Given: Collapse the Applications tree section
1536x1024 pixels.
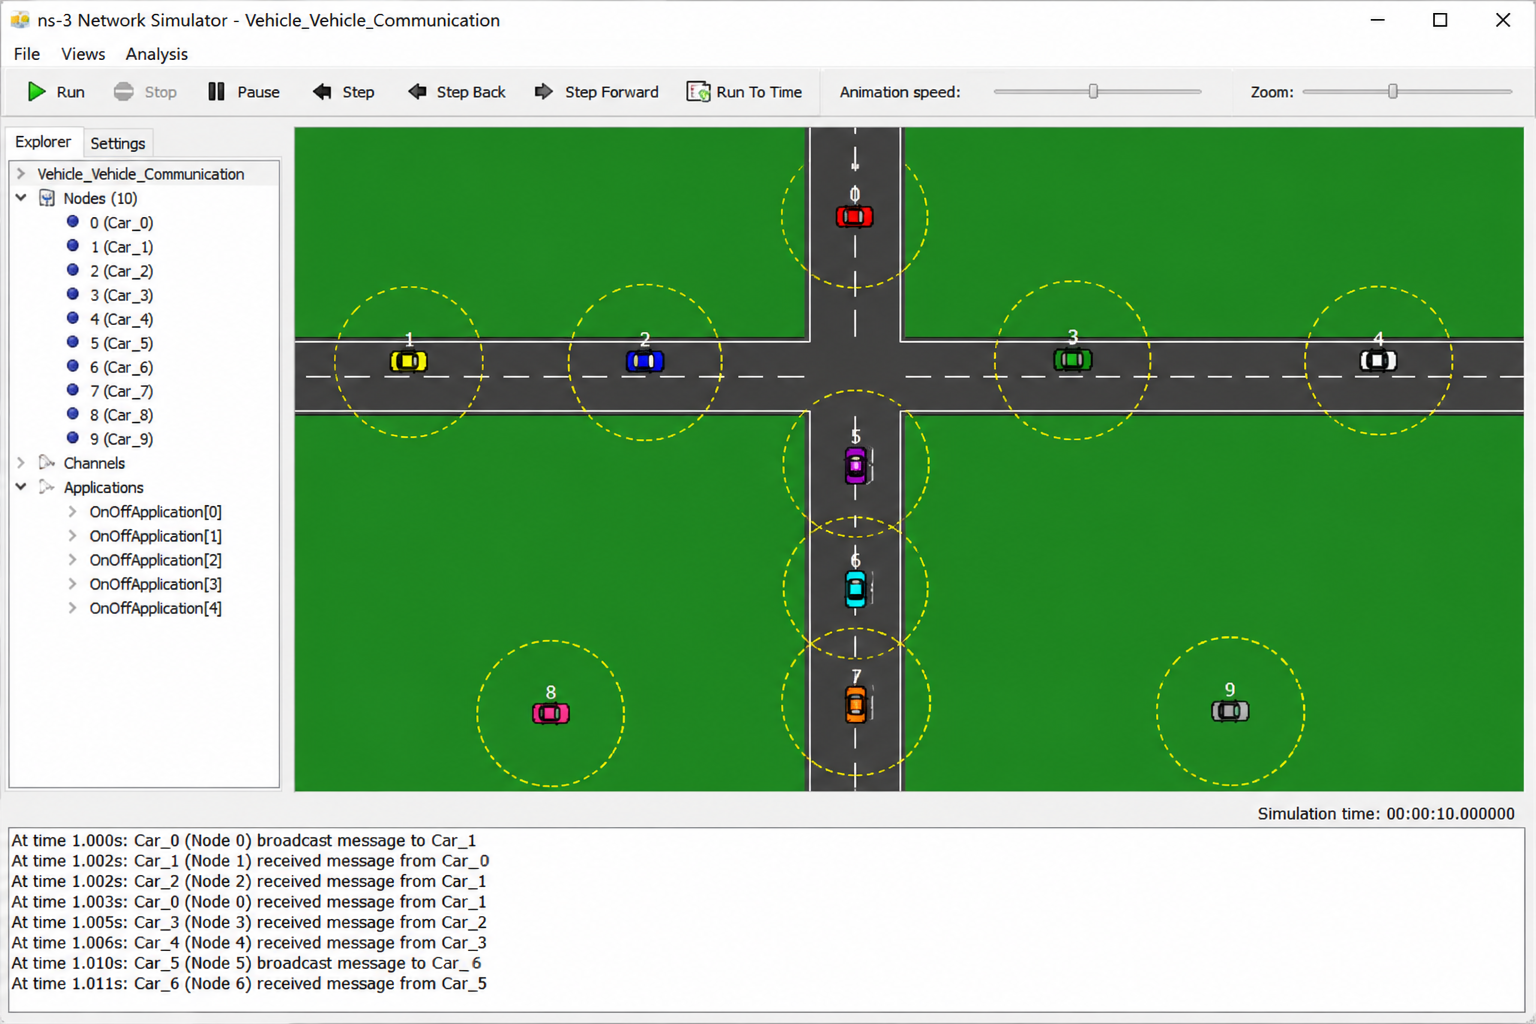Looking at the screenshot, I should (x=21, y=487).
